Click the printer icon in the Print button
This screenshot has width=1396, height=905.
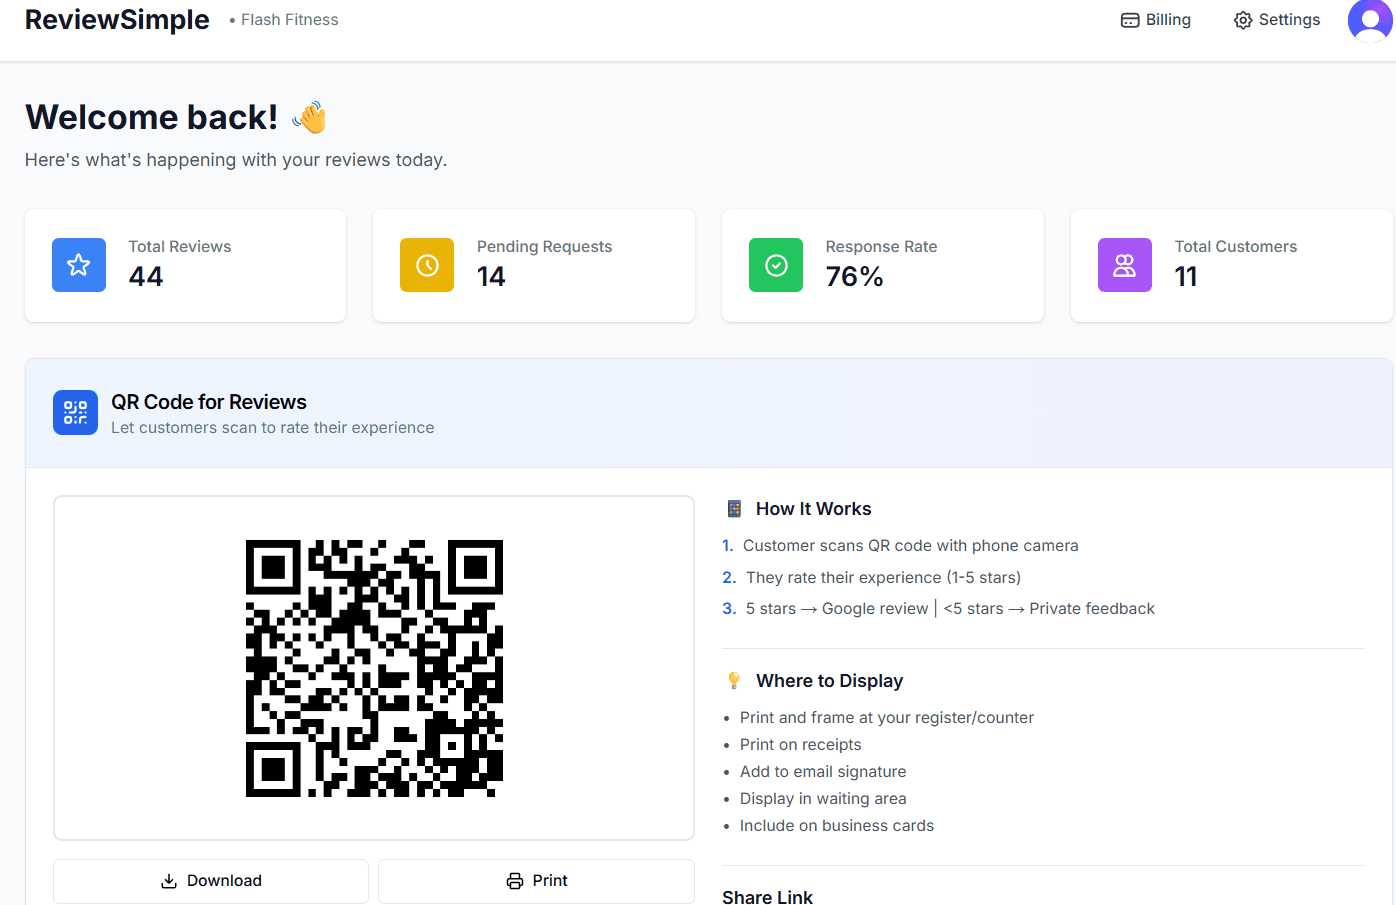pos(515,881)
